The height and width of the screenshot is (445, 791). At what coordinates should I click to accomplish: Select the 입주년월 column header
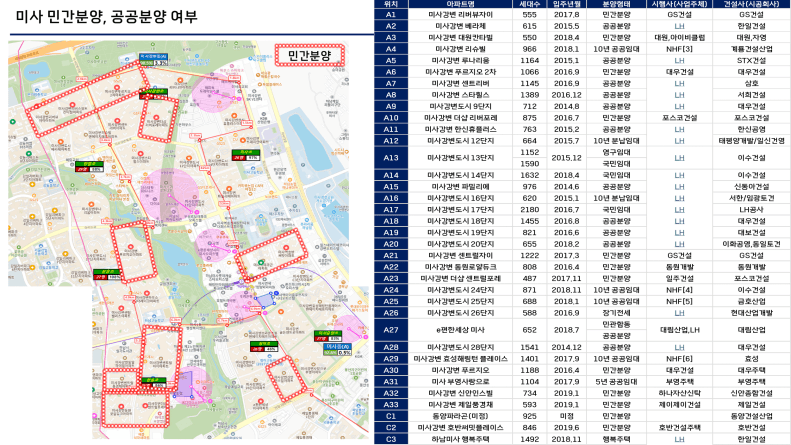[566, 4]
